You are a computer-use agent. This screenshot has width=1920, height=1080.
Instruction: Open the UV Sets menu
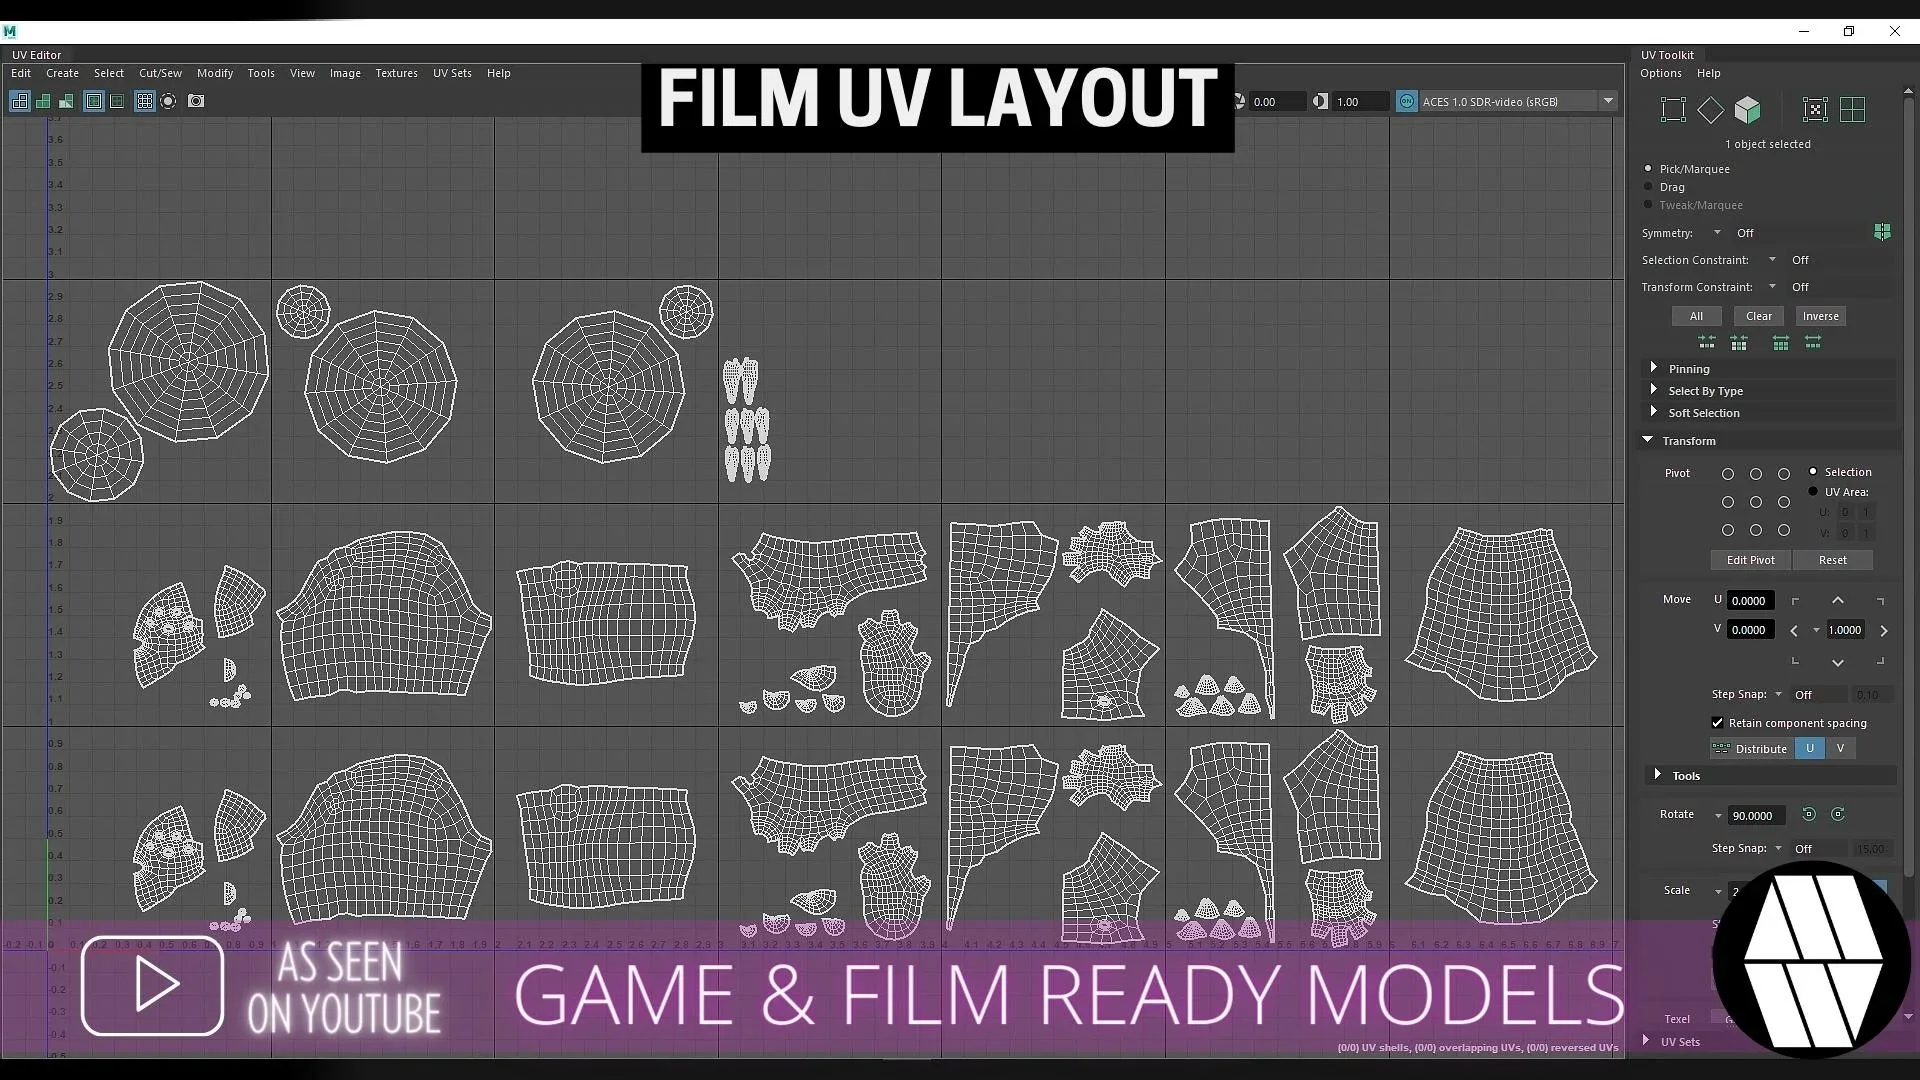452,73
